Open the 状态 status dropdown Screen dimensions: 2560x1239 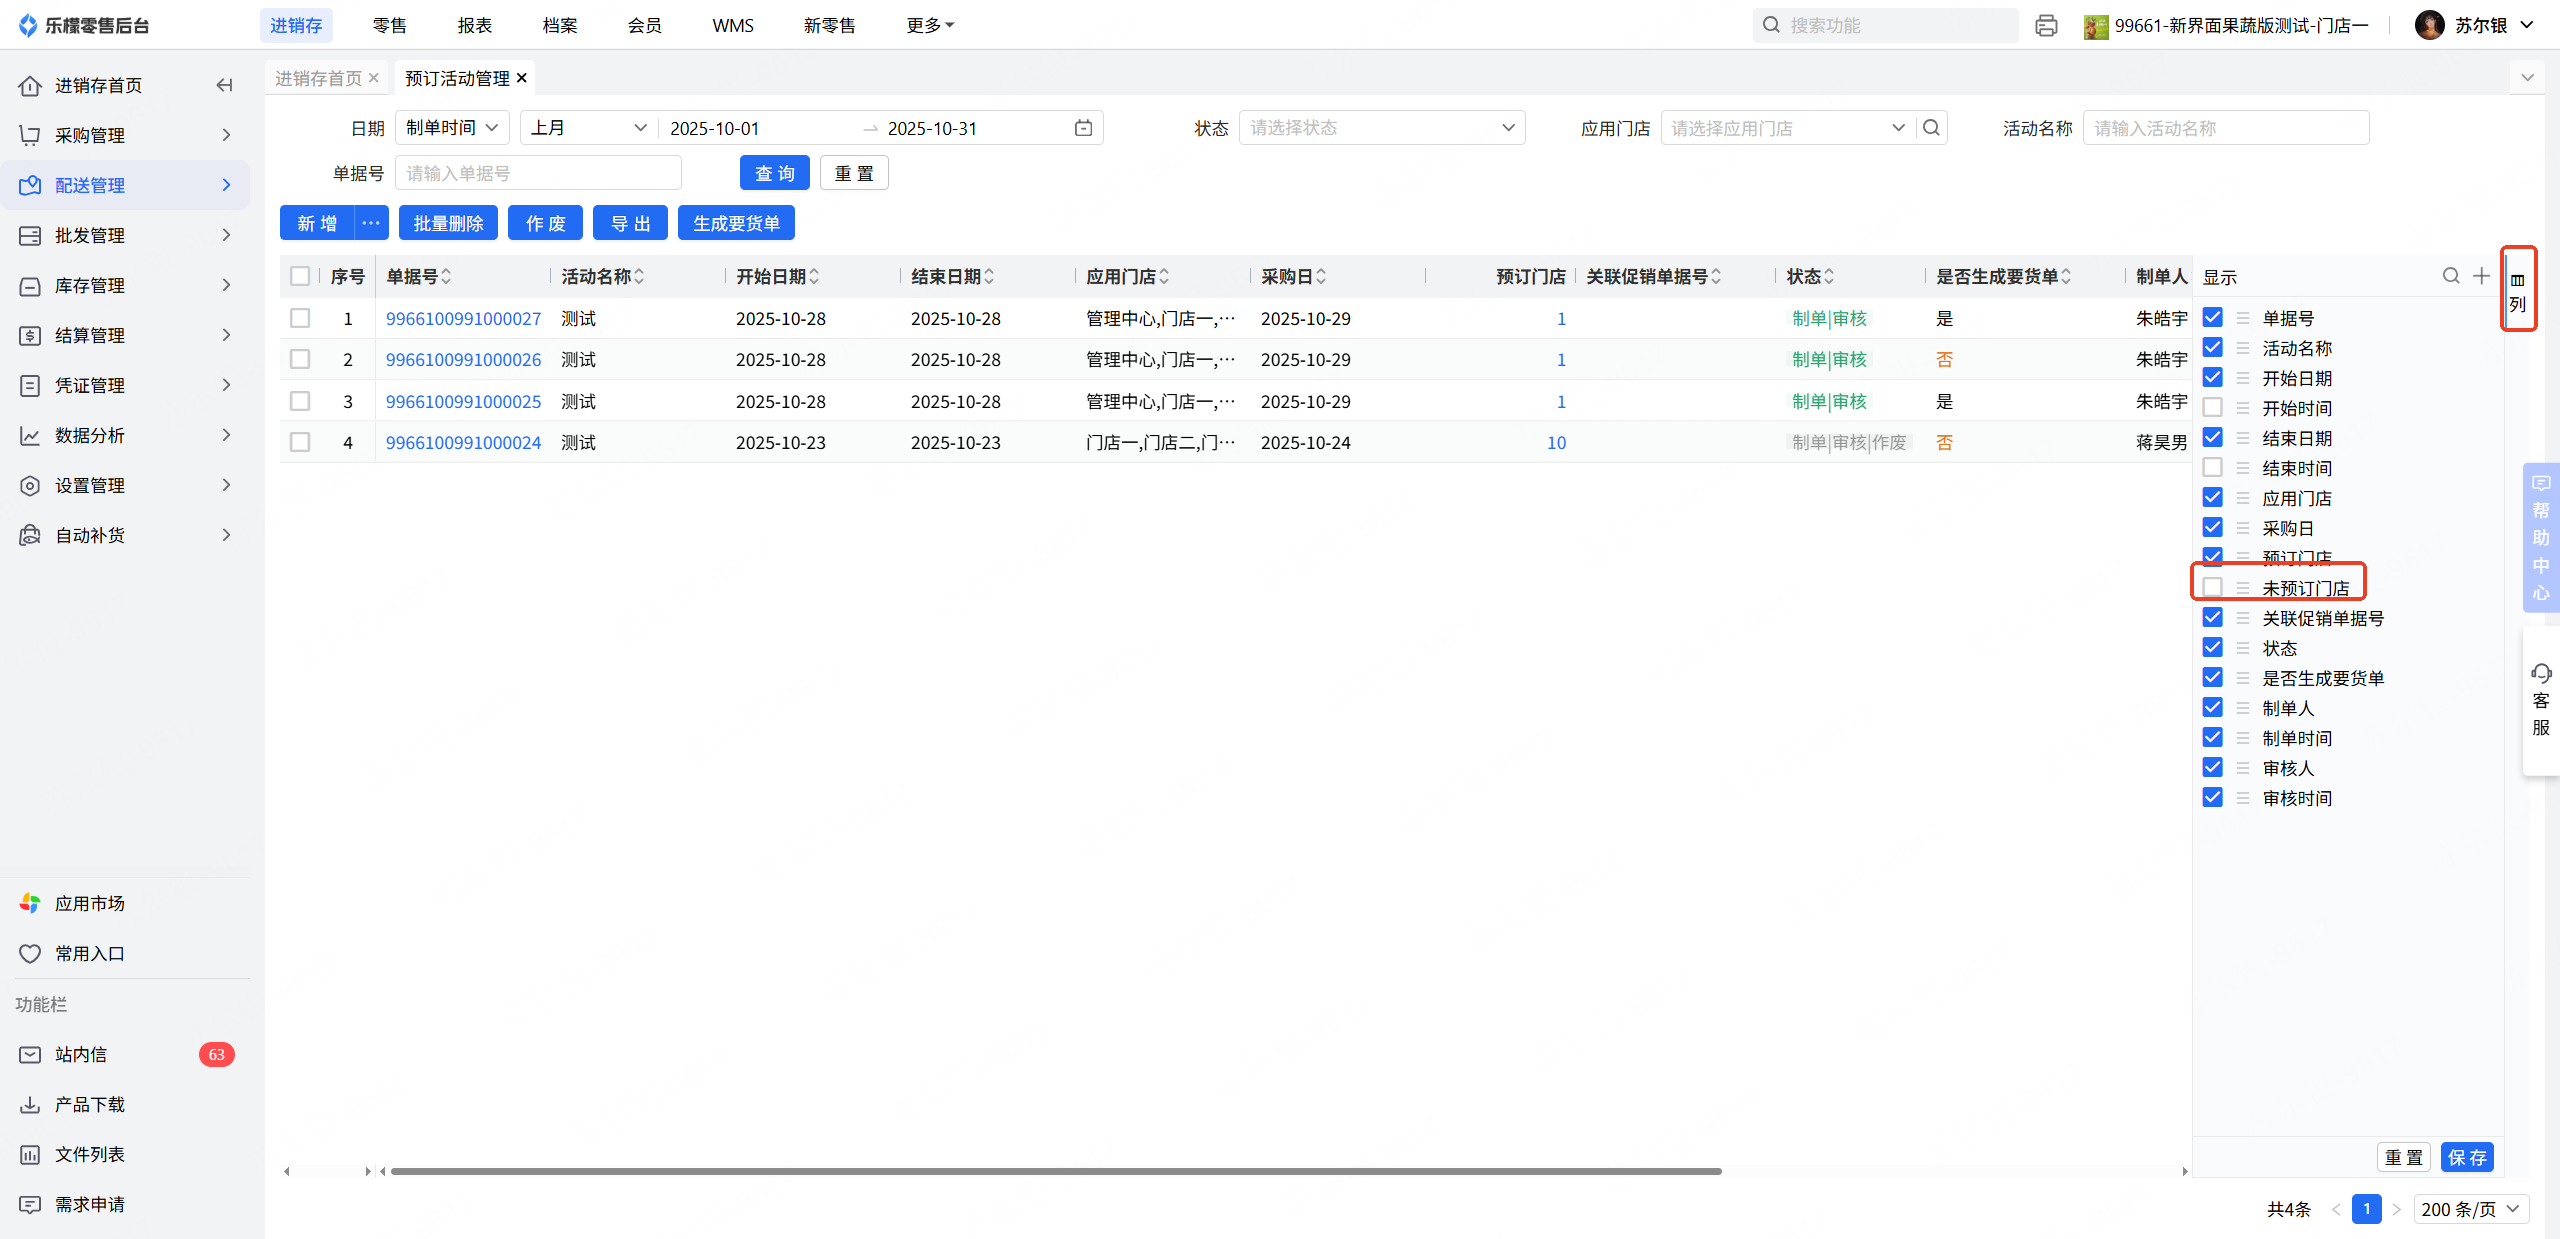(x=1381, y=128)
